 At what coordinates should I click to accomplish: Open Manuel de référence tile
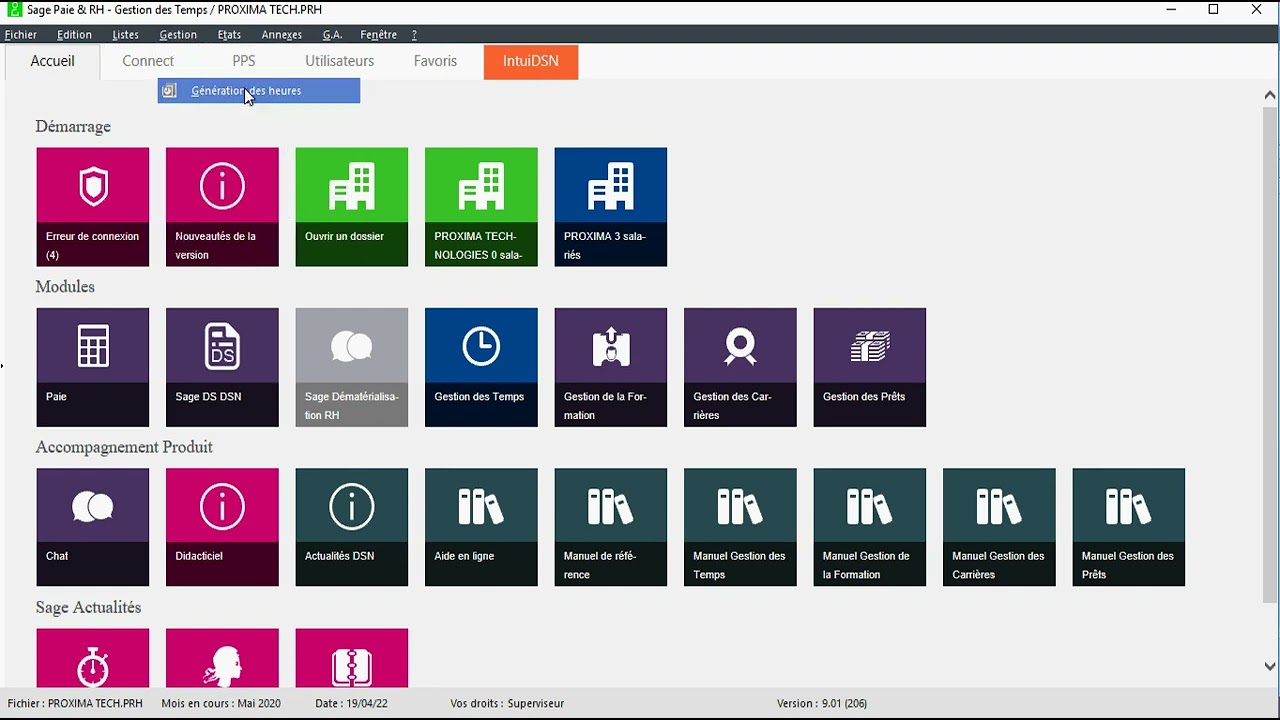click(x=610, y=527)
